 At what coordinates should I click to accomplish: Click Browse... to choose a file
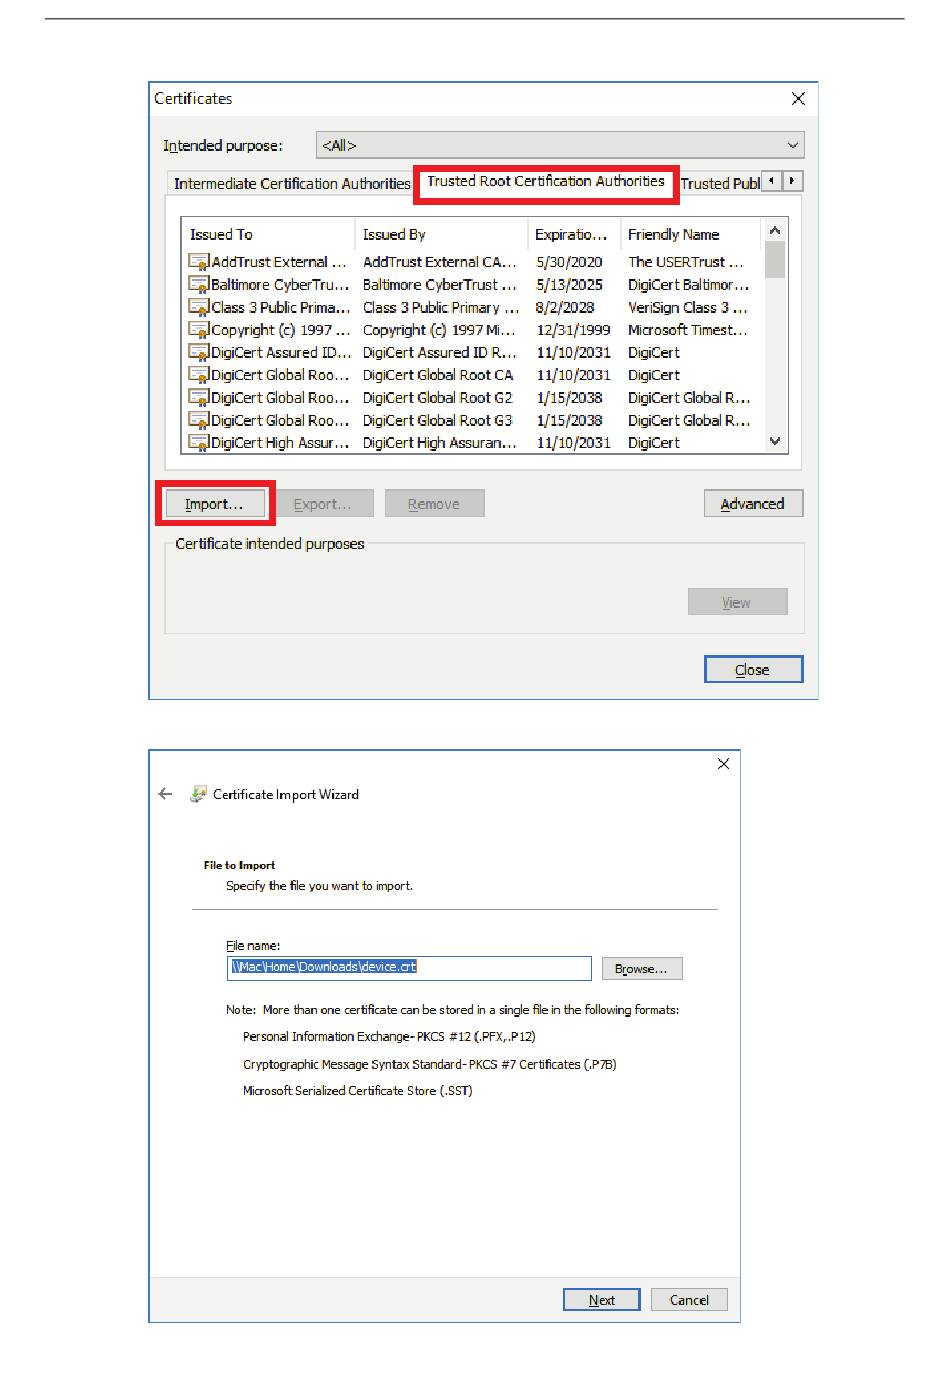click(641, 969)
